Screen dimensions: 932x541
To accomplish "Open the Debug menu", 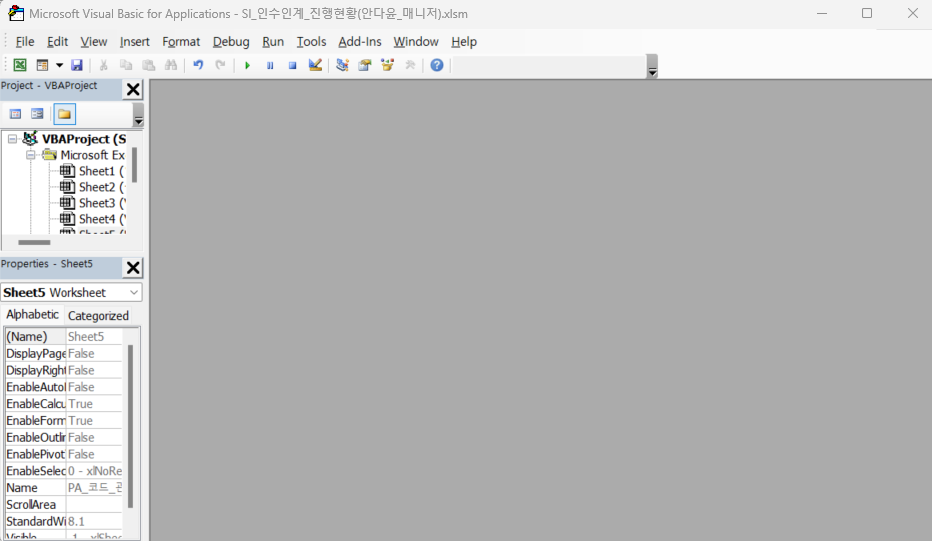I will tap(231, 42).
